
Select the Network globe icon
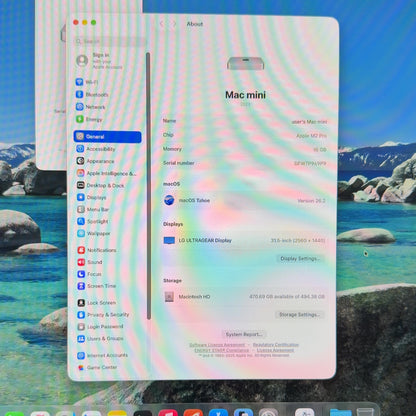[80, 107]
